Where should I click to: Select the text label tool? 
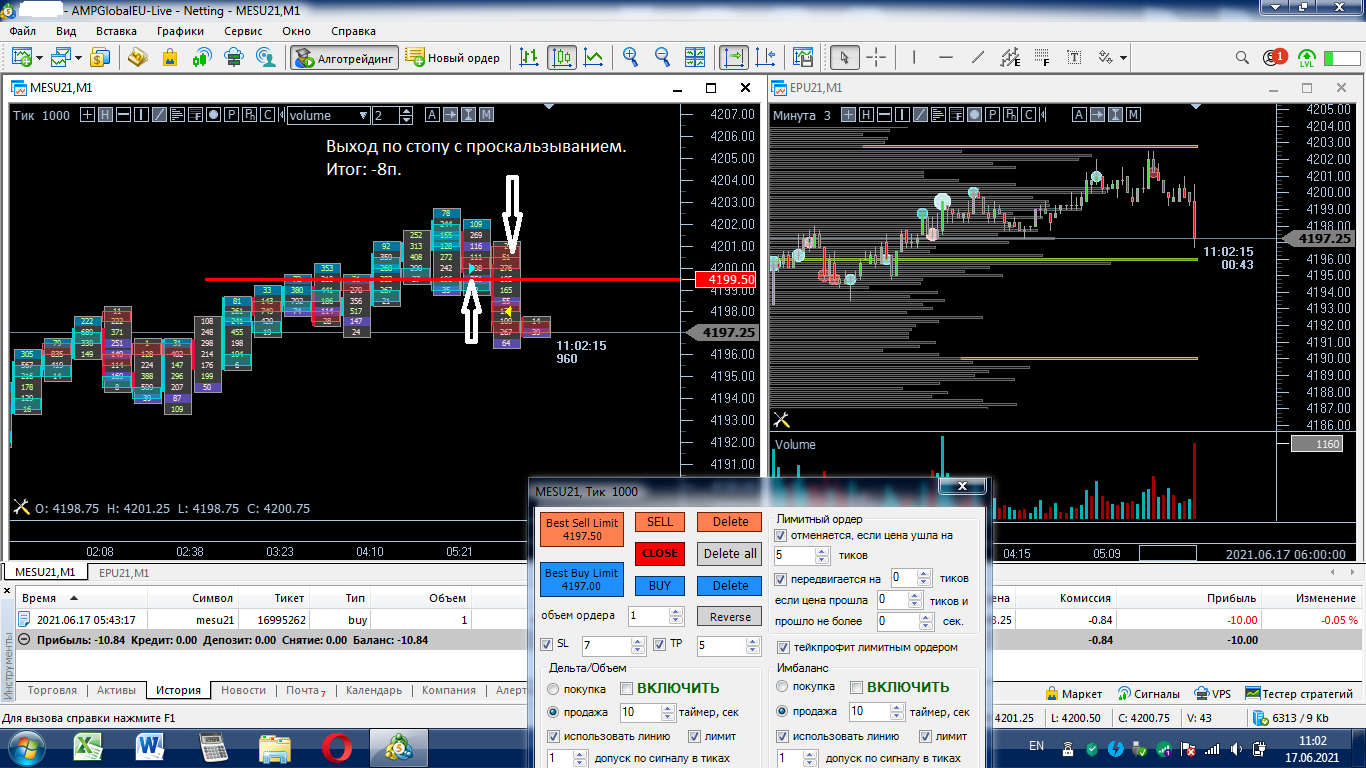click(x=1075, y=57)
